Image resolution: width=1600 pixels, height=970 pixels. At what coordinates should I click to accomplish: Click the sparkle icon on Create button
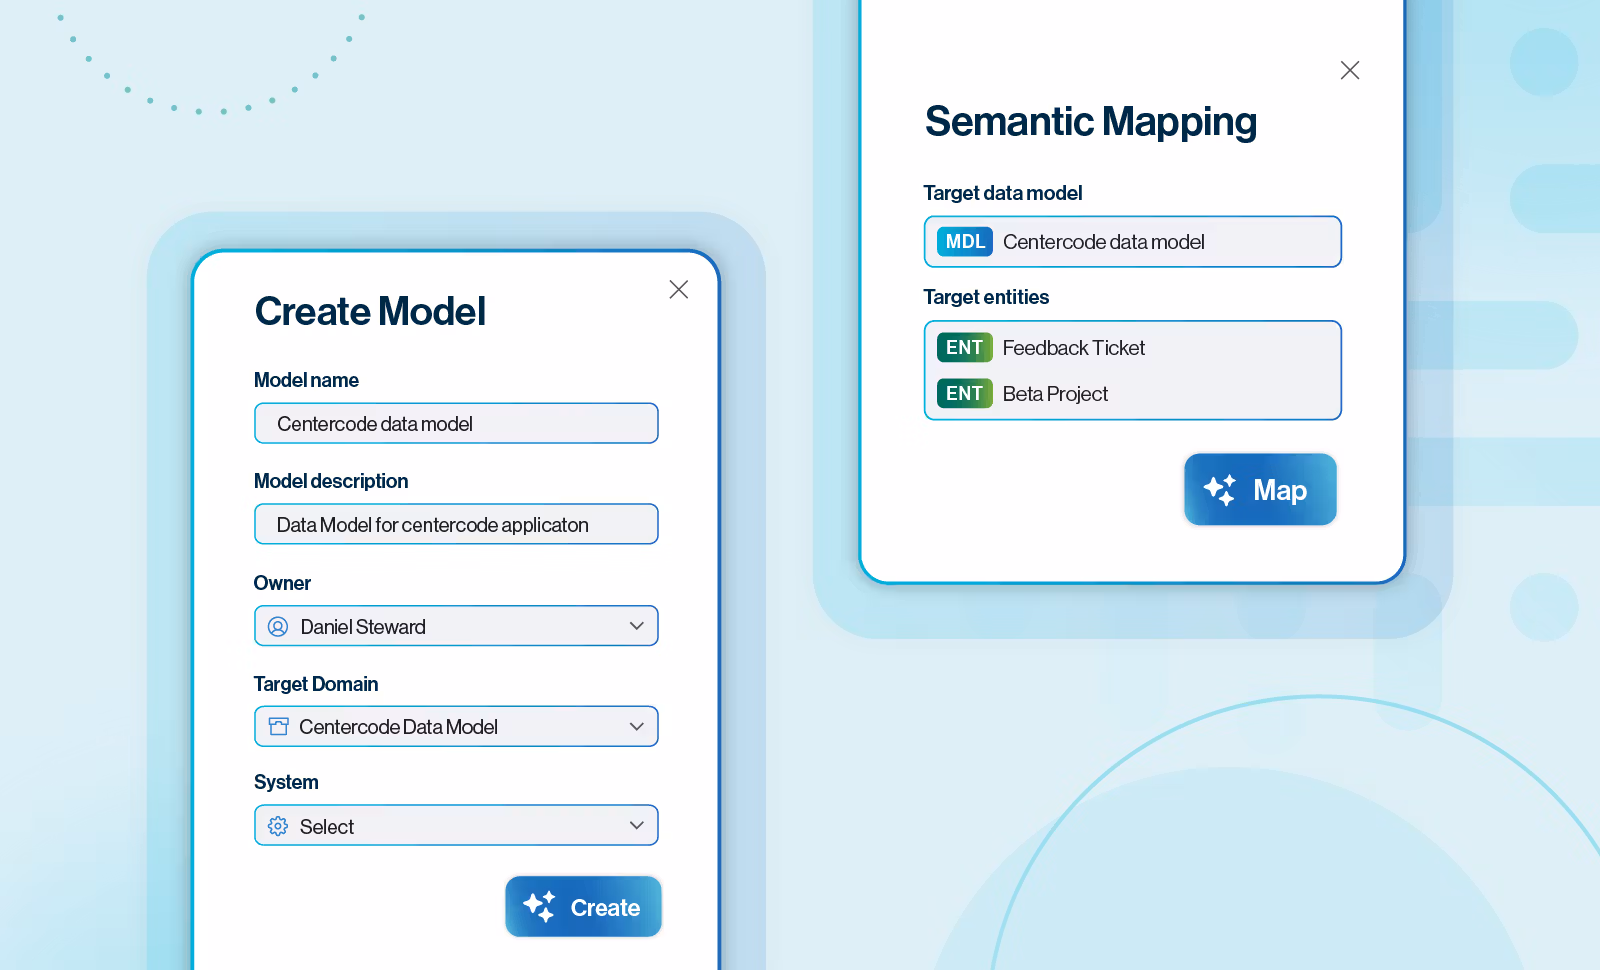click(539, 906)
